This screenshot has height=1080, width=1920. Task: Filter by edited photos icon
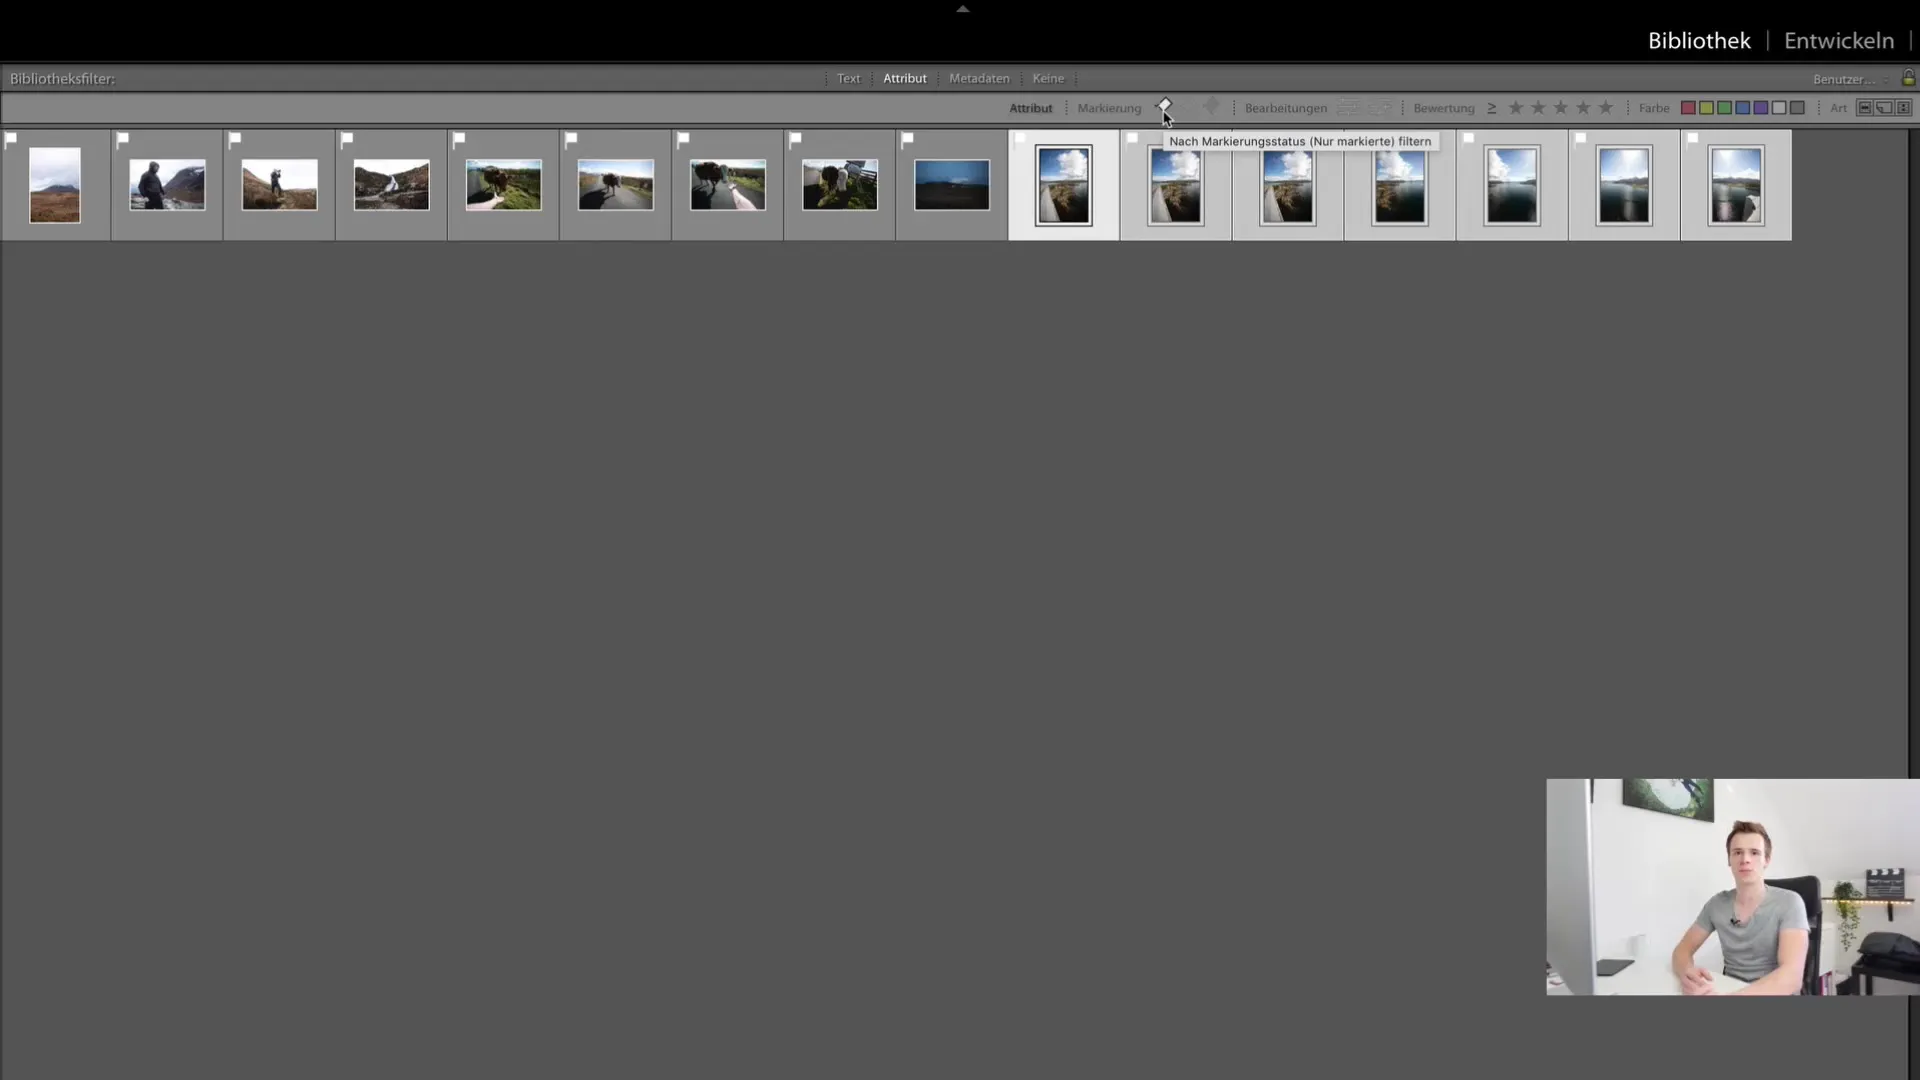pyautogui.click(x=1348, y=107)
